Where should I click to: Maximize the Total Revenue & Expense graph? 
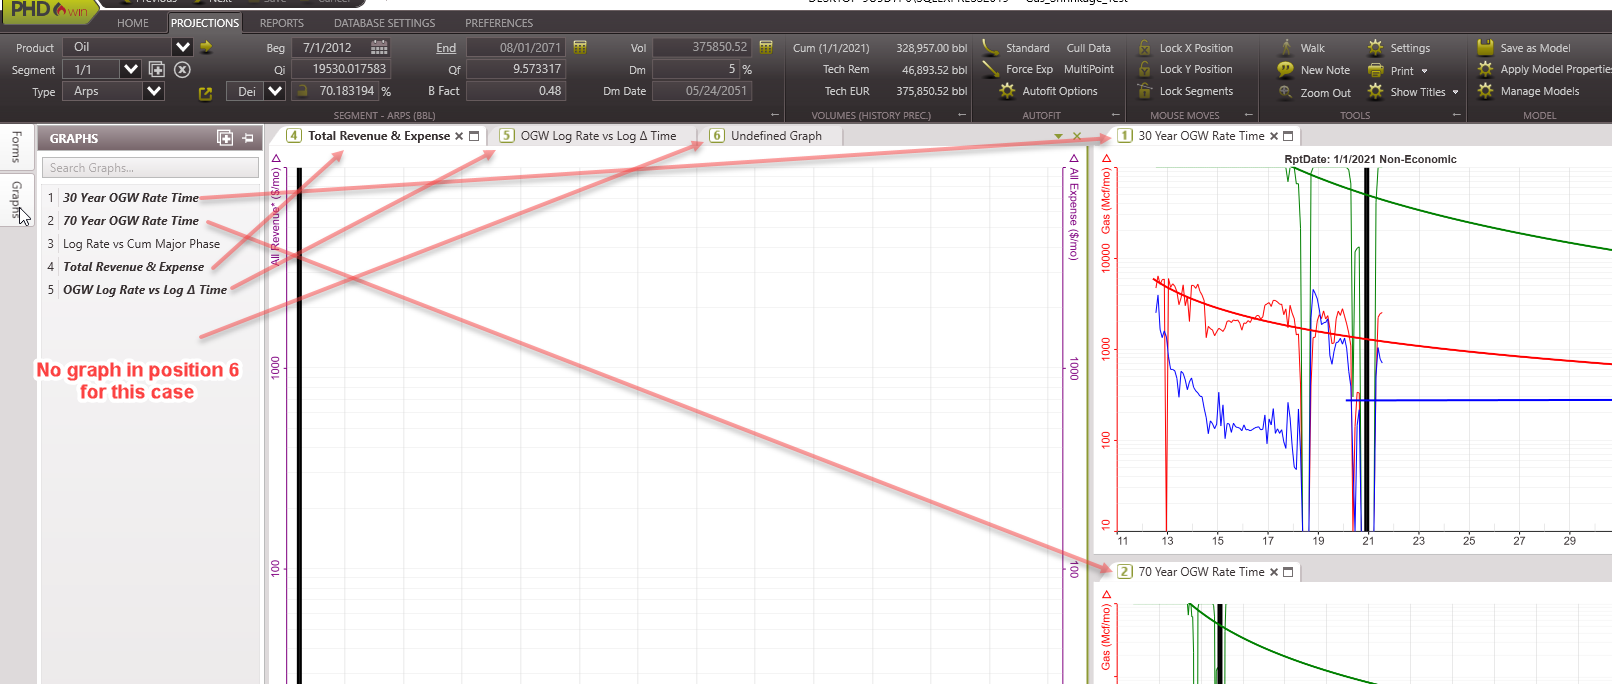click(474, 136)
